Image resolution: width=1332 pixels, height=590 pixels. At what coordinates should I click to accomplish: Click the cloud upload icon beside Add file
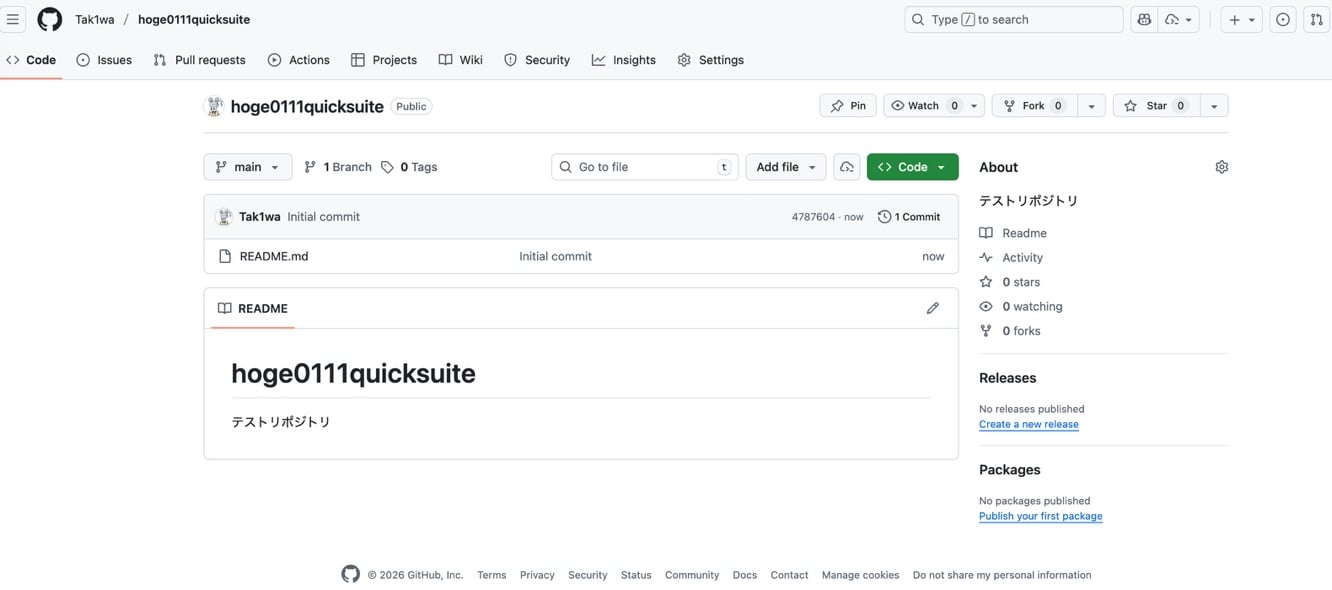pyautogui.click(x=846, y=167)
